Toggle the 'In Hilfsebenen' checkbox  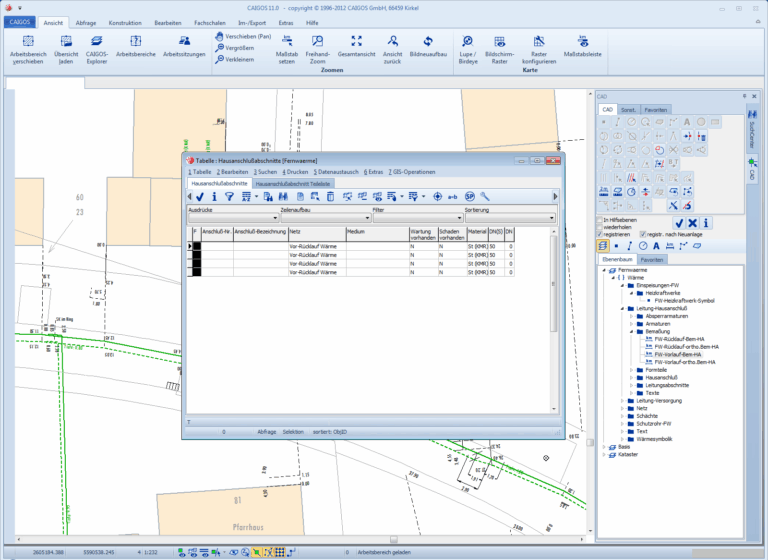(600, 219)
